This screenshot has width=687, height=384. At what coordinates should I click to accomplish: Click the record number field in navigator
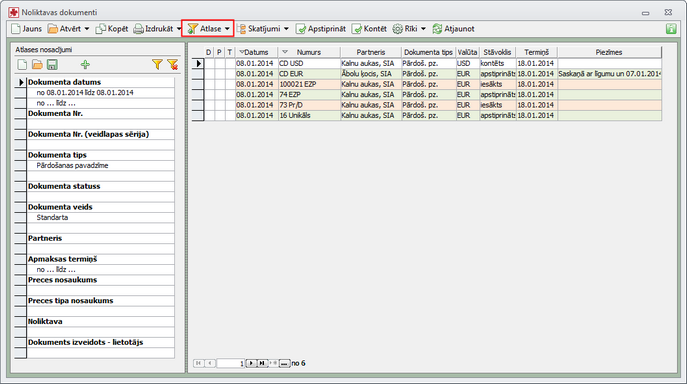click(231, 363)
